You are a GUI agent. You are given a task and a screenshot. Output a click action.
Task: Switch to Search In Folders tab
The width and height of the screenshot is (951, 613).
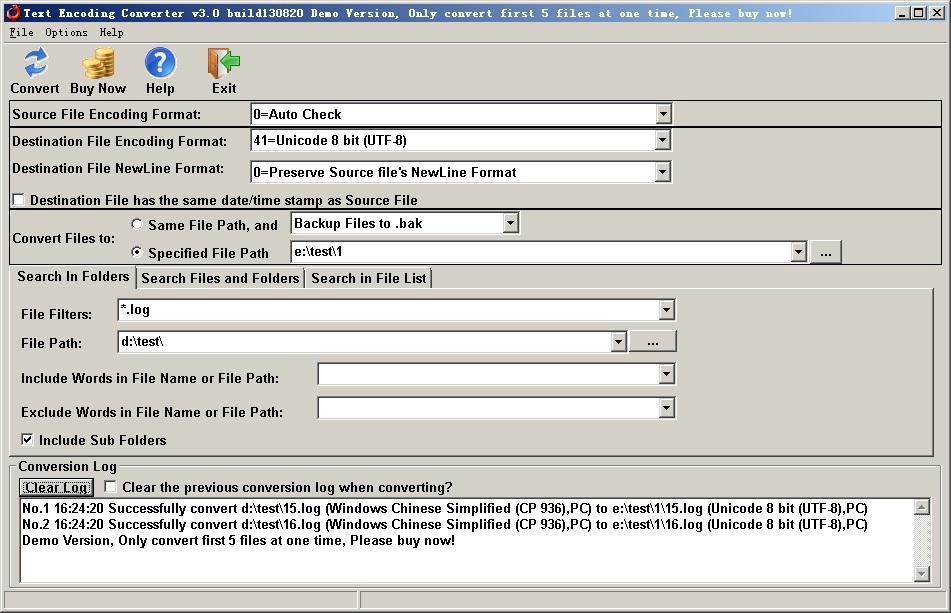click(73, 276)
